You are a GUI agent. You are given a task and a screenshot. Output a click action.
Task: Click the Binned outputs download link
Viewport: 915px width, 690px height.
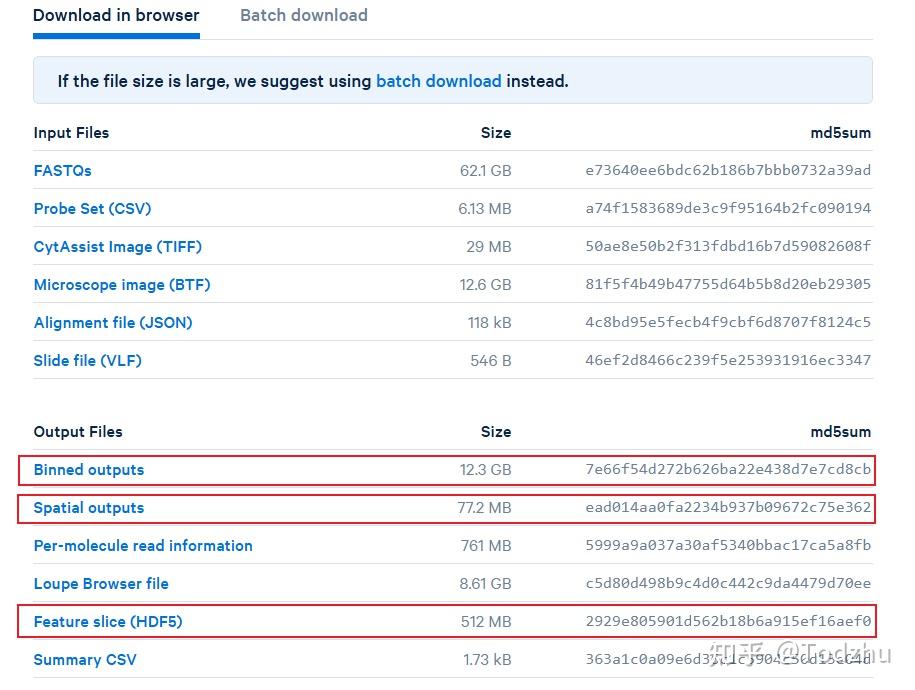pos(89,470)
